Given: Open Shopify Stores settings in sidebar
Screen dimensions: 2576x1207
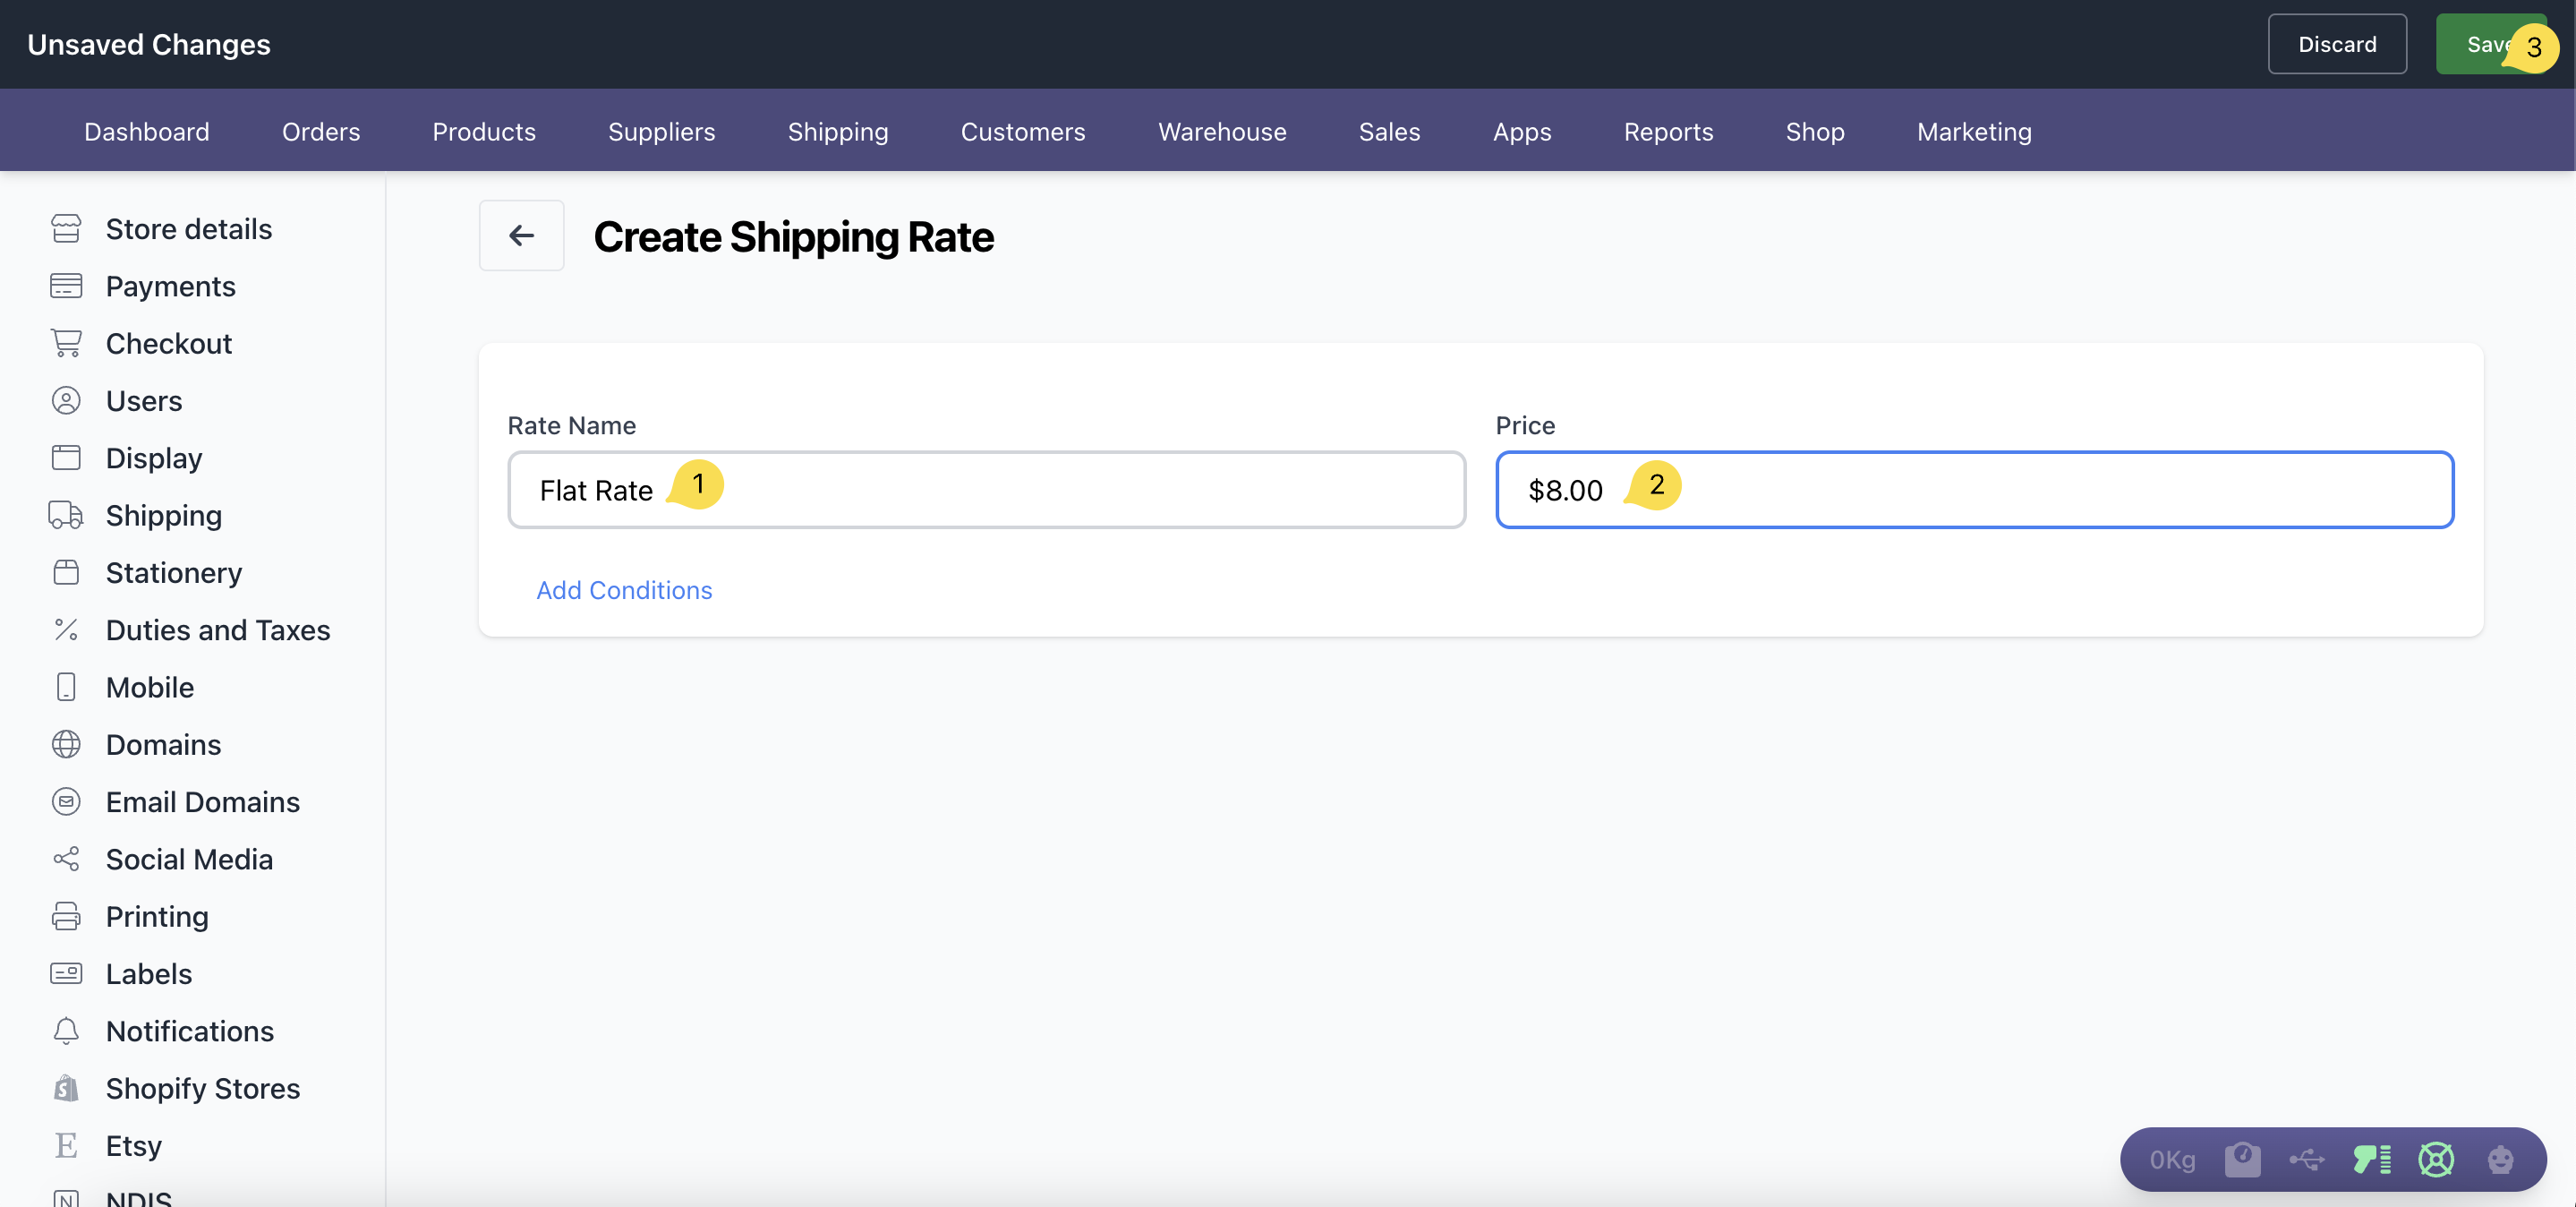Looking at the screenshot, I should (202, 1088).
